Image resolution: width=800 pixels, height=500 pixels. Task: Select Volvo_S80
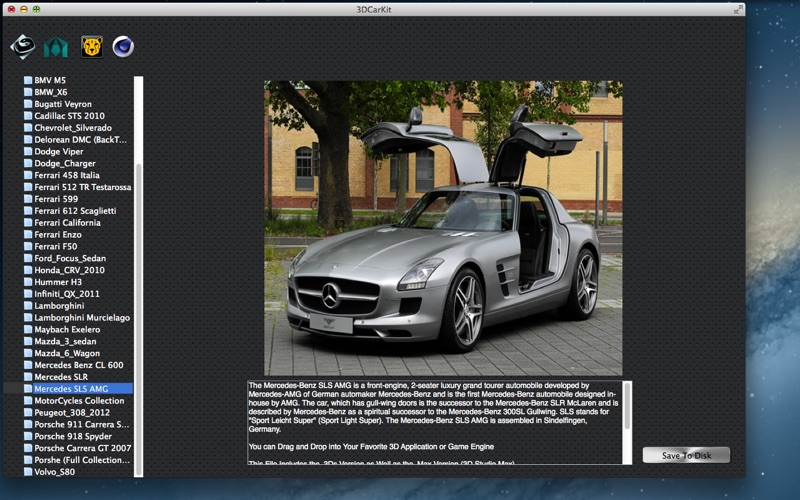(x=55, y=472)
